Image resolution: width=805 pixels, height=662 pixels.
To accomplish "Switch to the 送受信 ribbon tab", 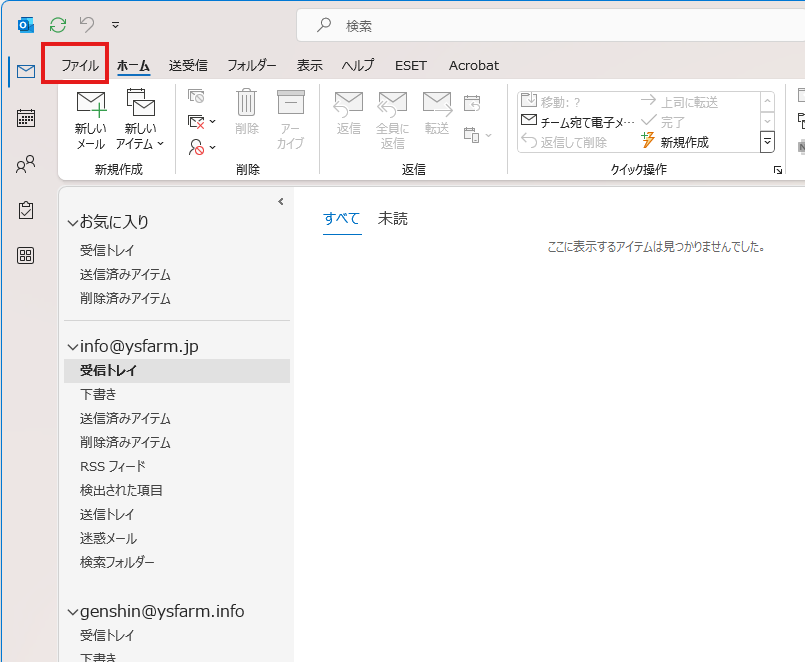I will click(x=188, y=65).
